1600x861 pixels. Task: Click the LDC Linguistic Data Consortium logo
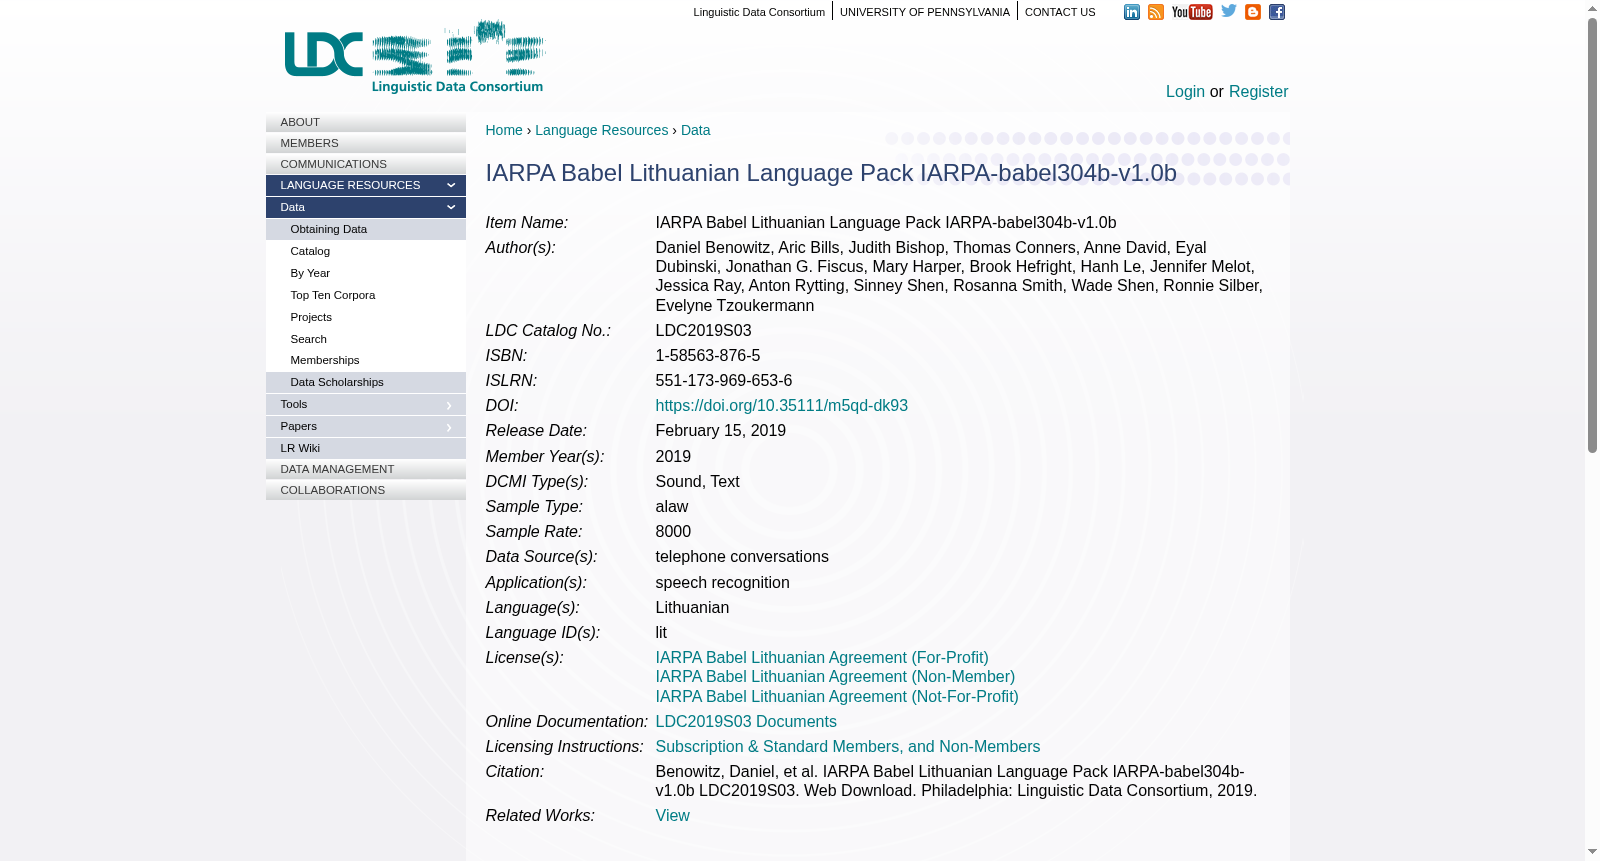[415, 57]
